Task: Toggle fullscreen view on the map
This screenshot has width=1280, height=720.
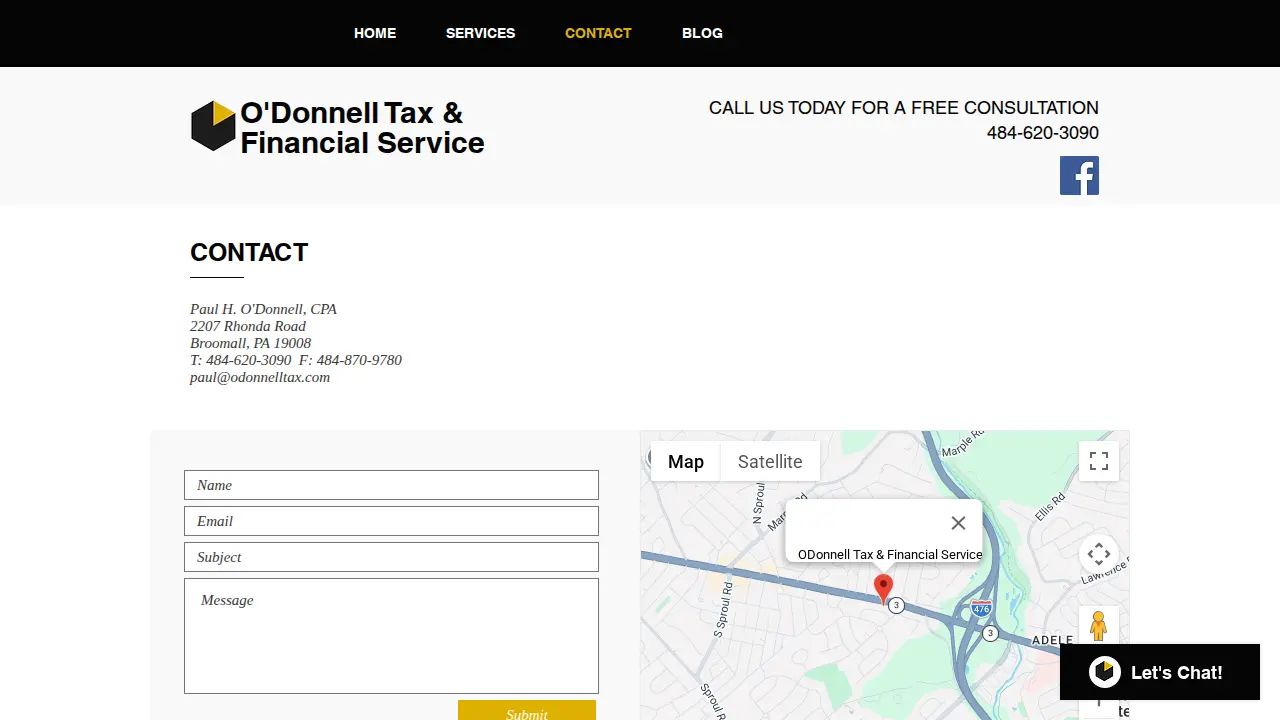Action: [x=1099, y=461]
